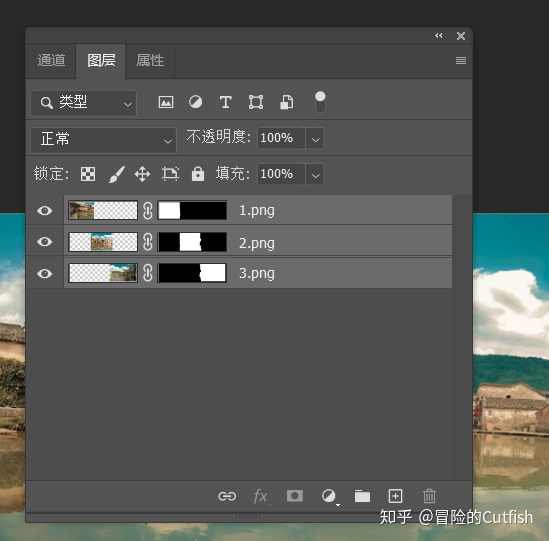Create new fill or adjustment layer
Image resolution: width=549 pixels, height=541 pixels.
coord(329,497)
